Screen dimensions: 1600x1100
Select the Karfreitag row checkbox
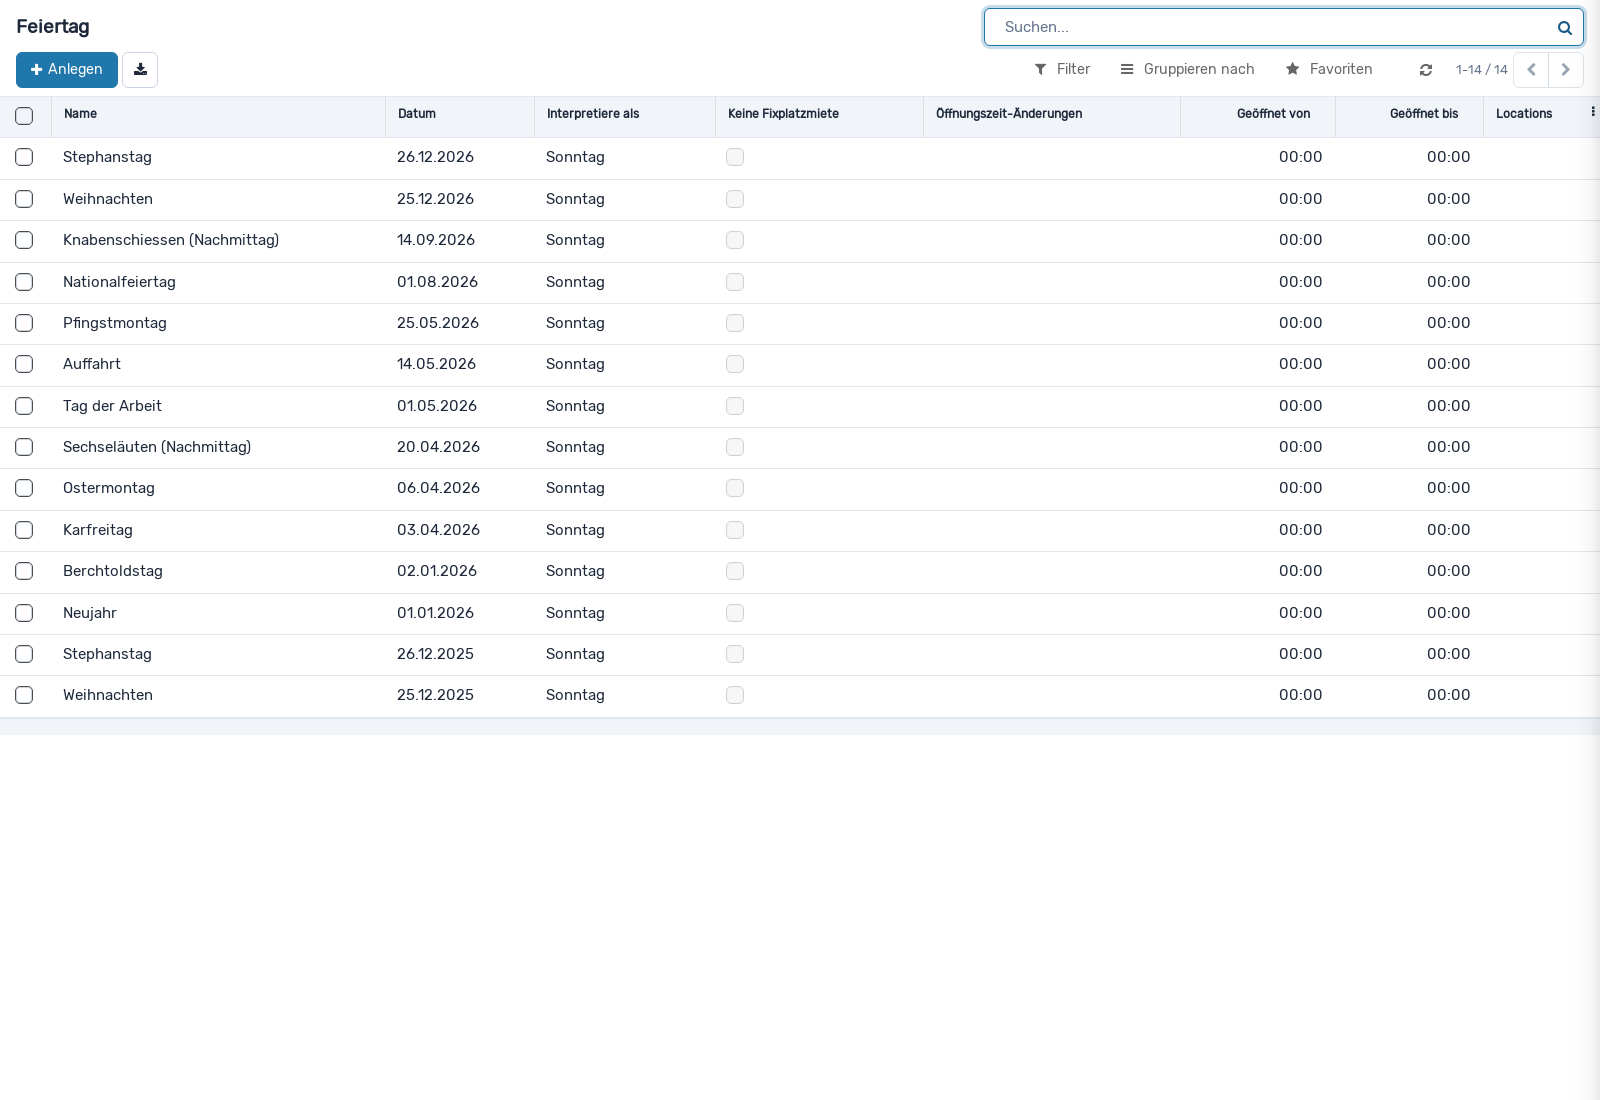pyautogui.click(x=24, y=530)
